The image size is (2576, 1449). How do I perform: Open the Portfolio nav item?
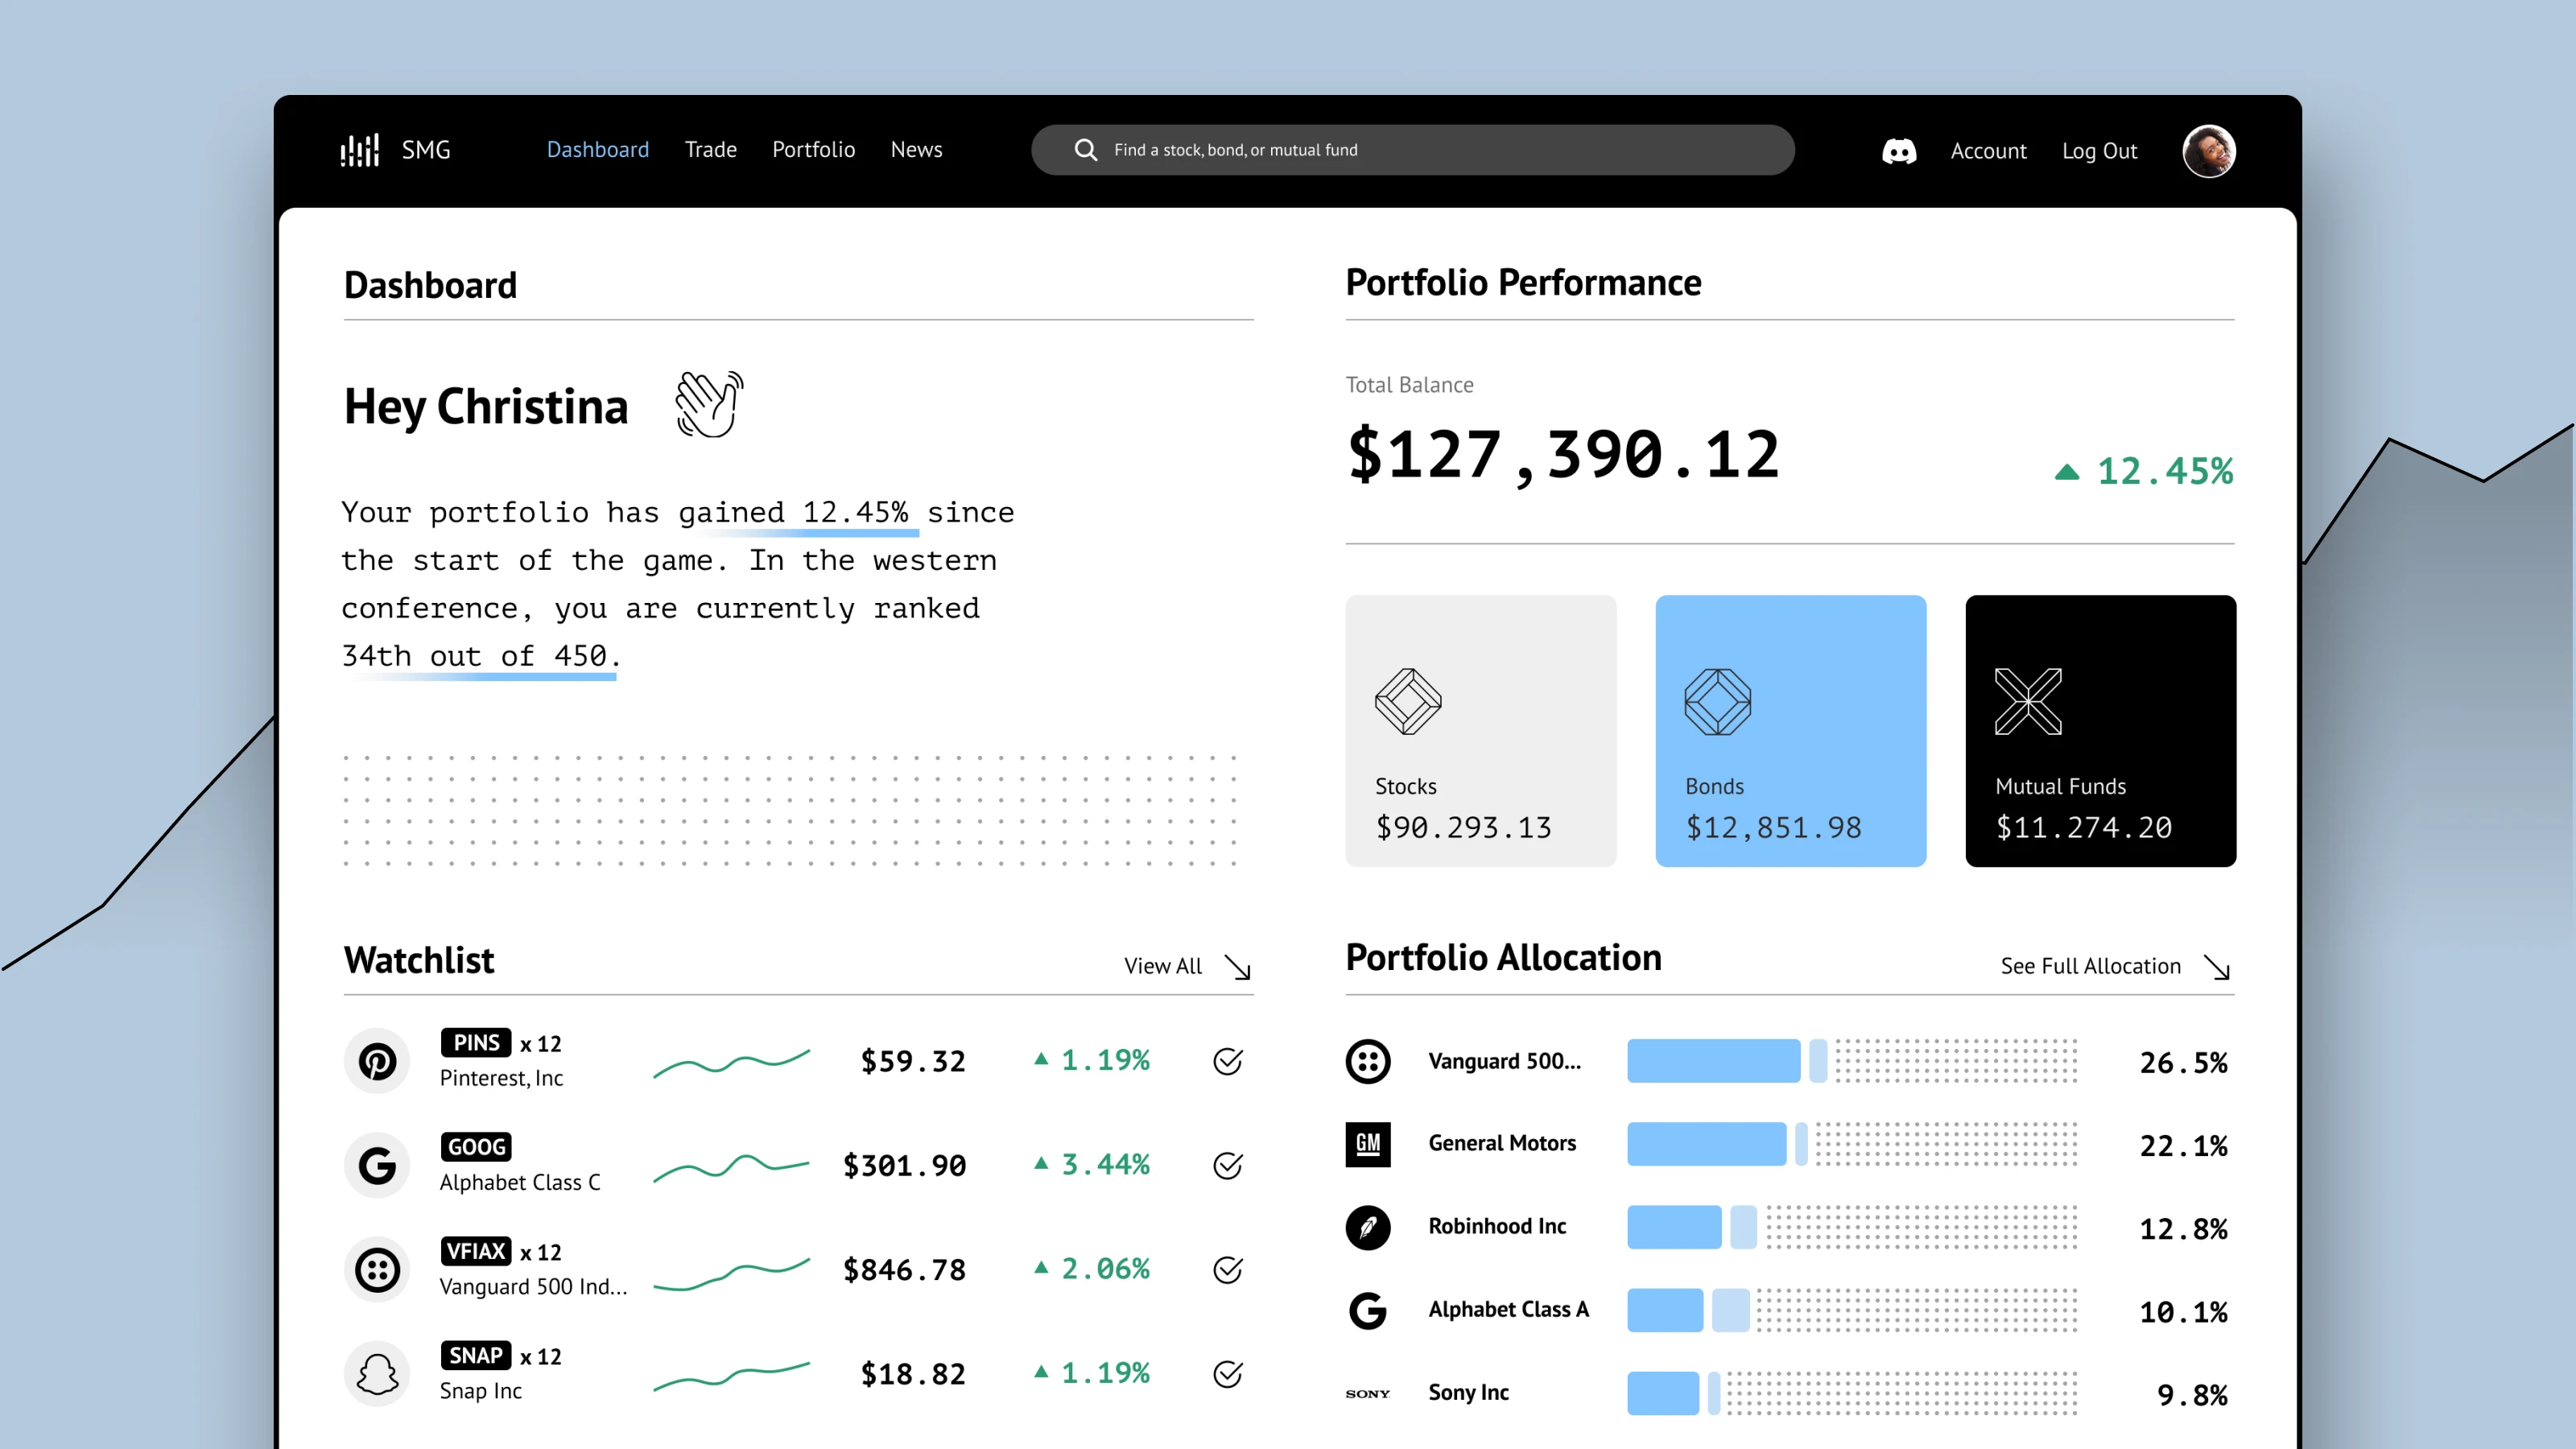pos(813,150)
